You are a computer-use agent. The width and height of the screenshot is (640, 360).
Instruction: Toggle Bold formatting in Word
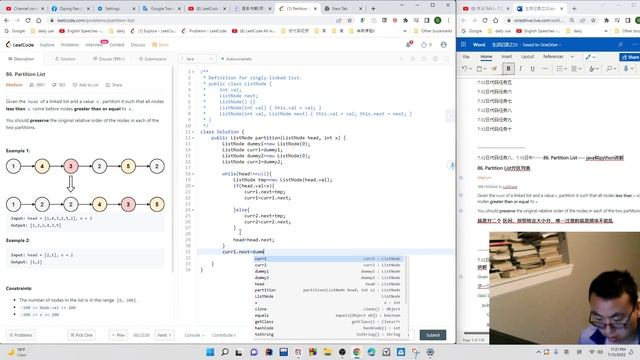pos(508,69)
